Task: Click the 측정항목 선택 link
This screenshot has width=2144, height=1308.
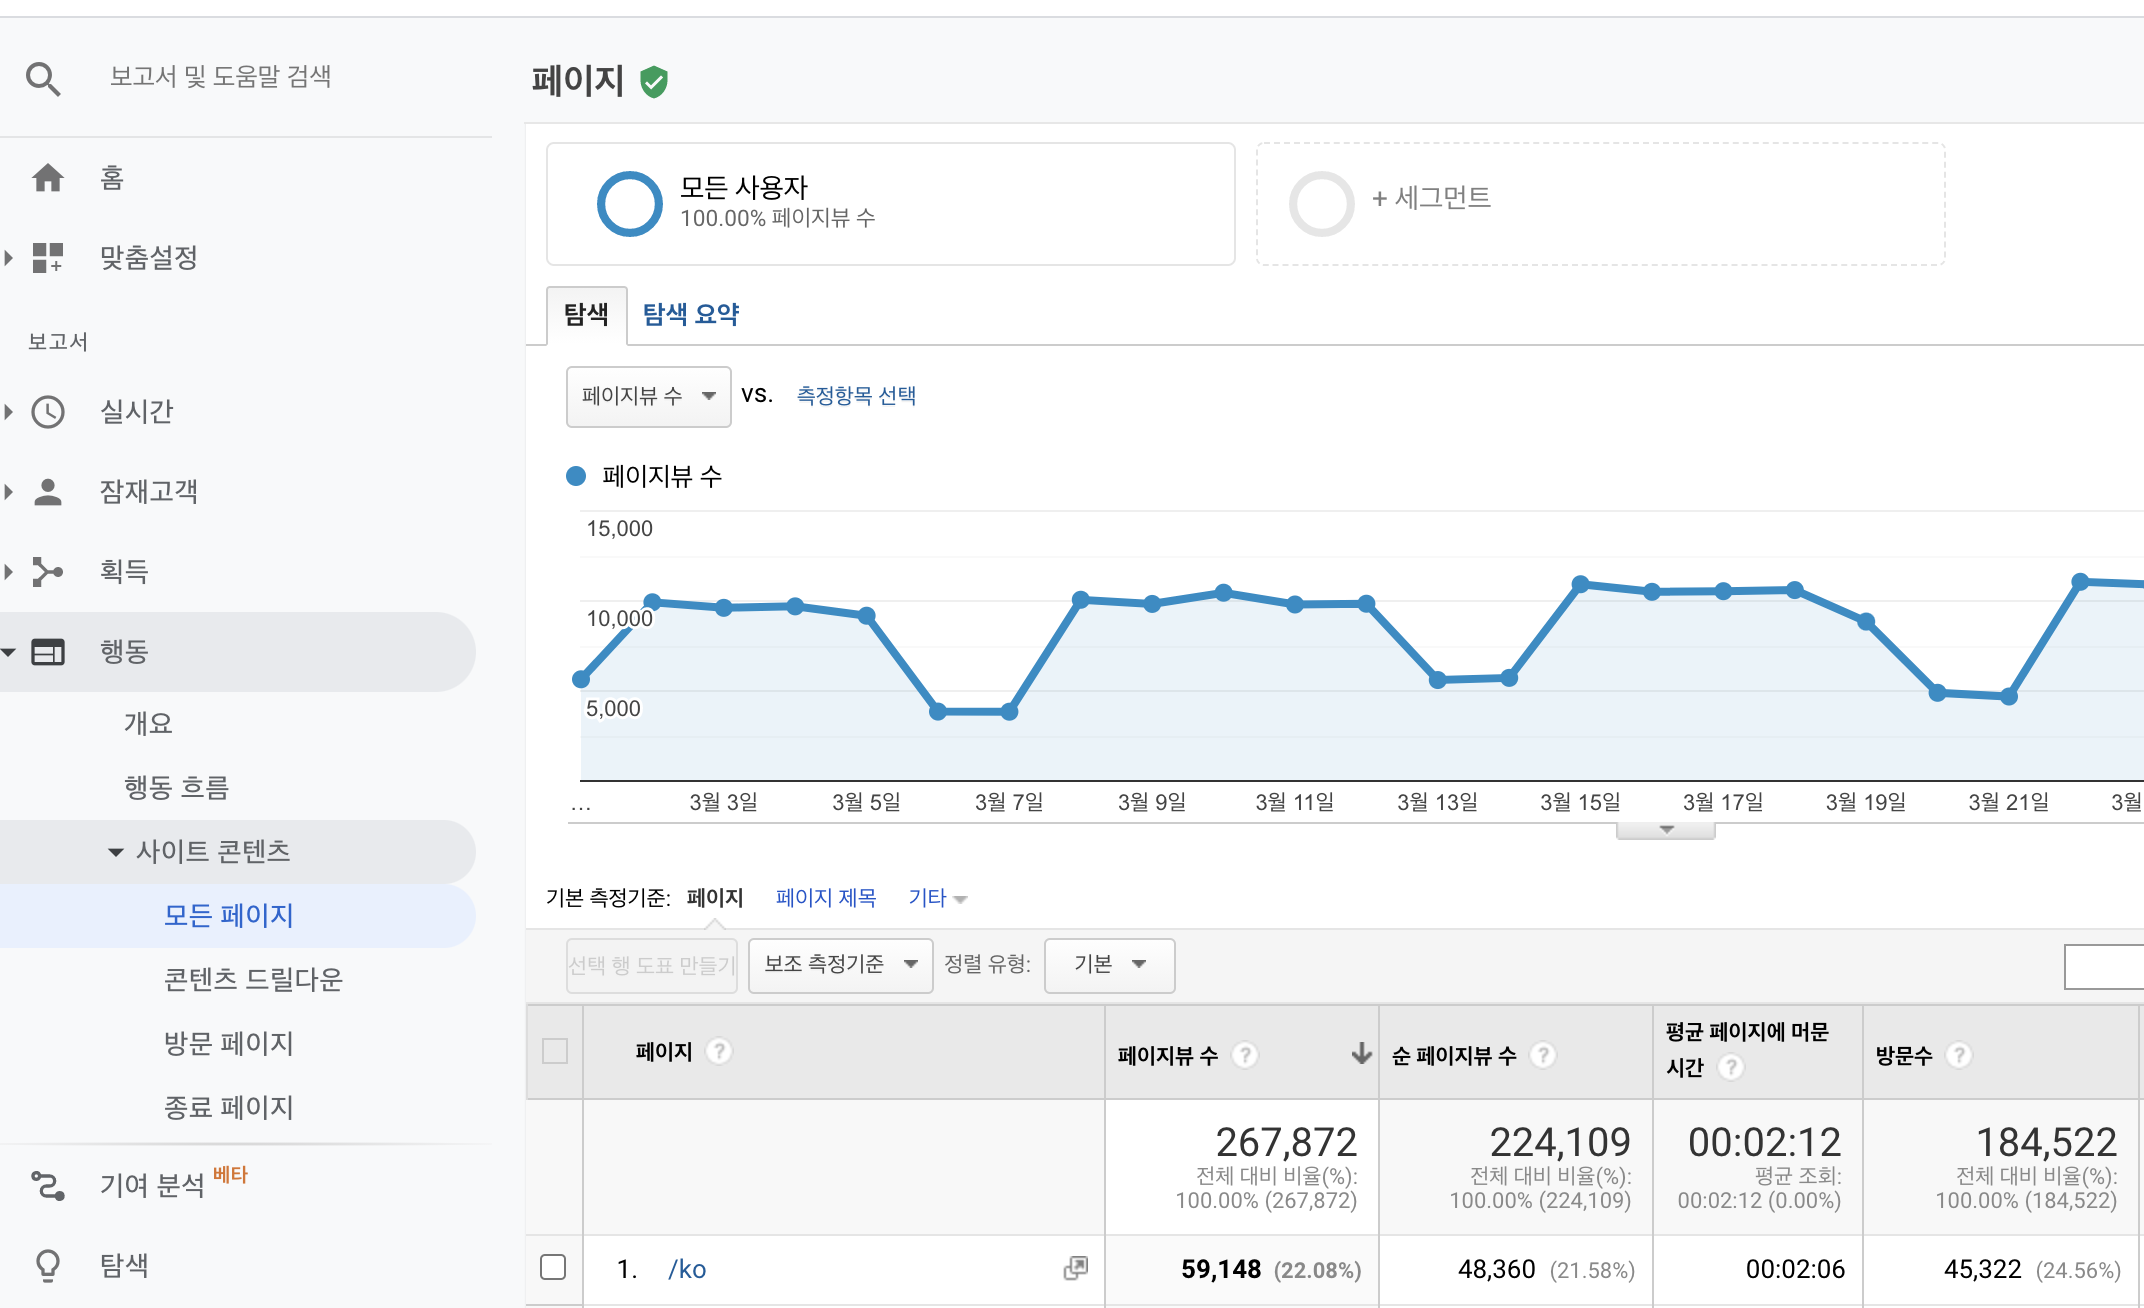Action: tap(856, 396)
